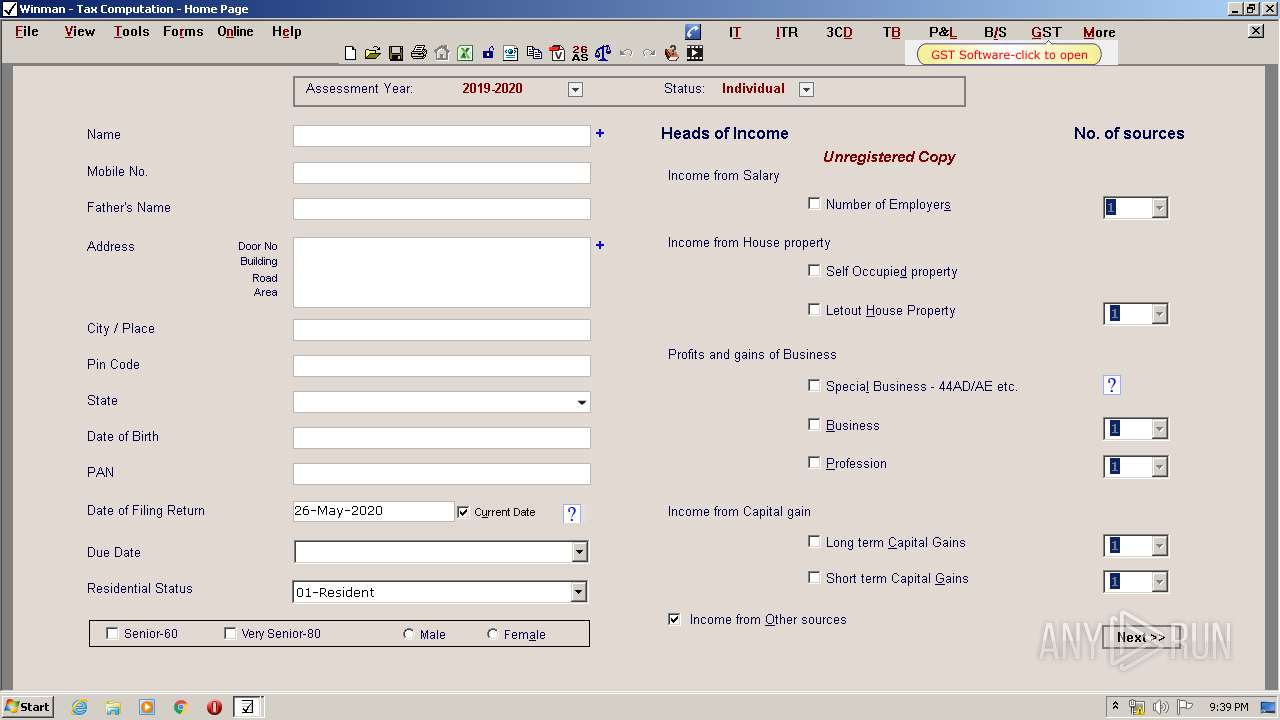Click the Next >> button
The height and width of the screenshot is (720, 1280).
tap(1141, 637)
